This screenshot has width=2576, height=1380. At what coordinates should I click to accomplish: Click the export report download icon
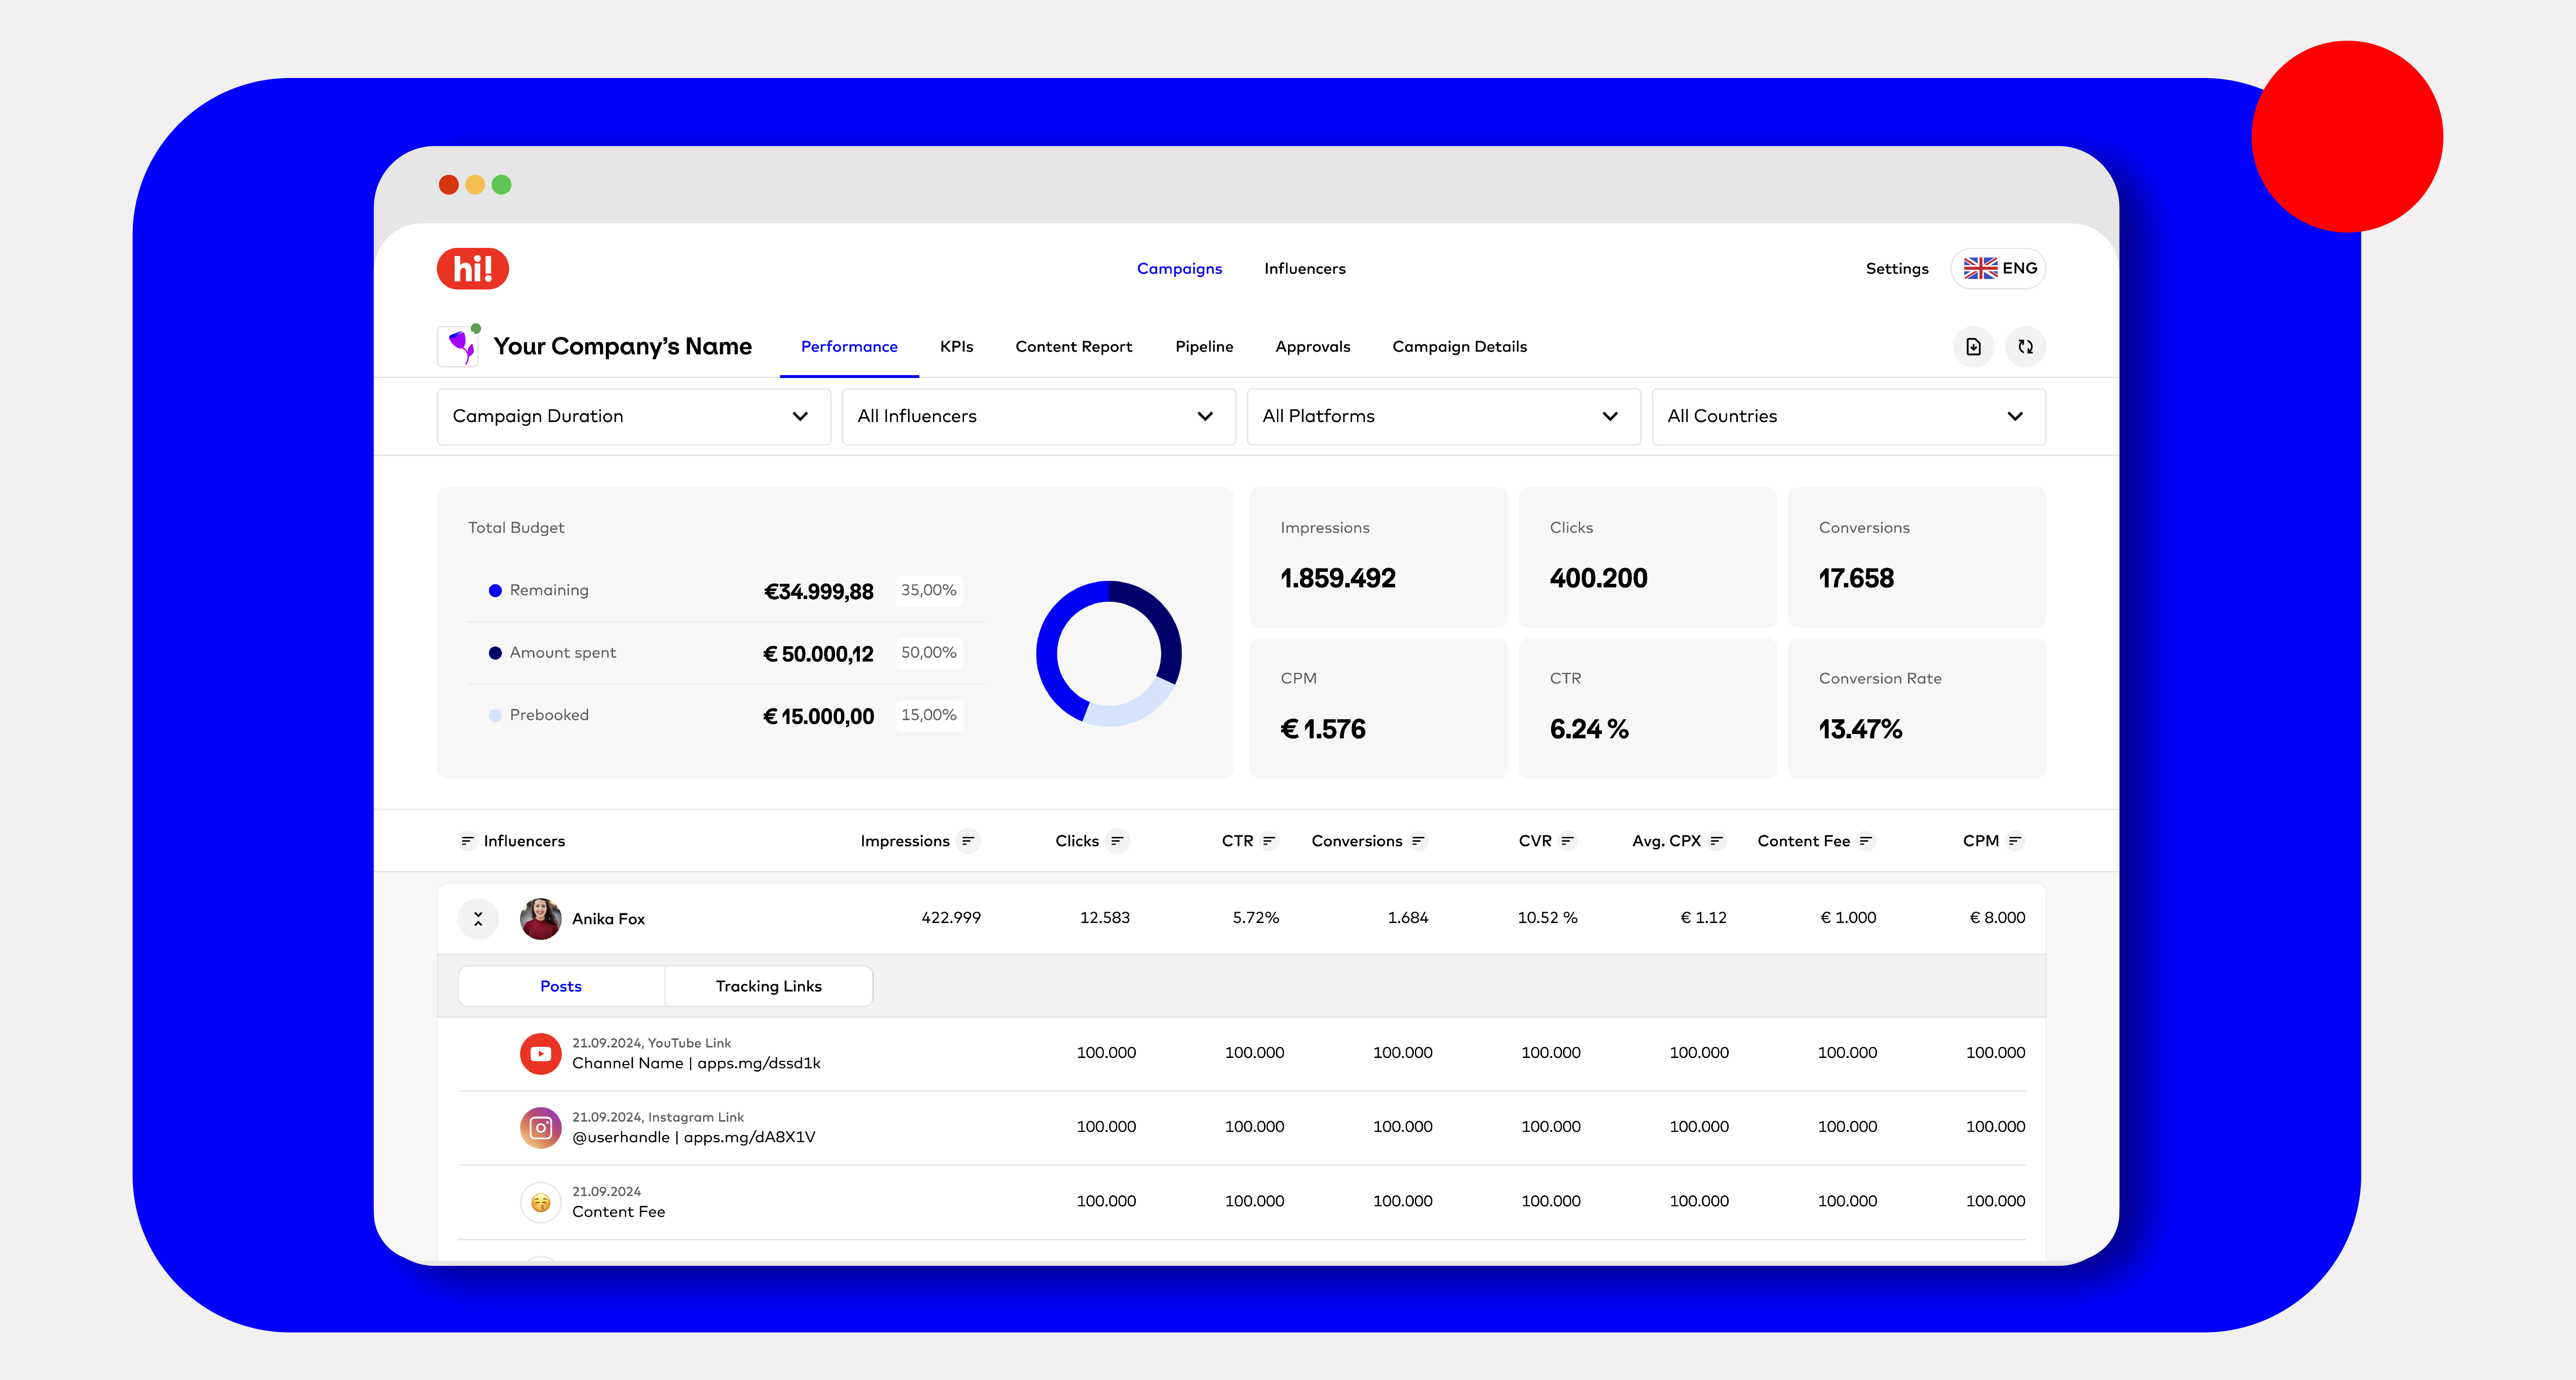(x=1973, y=346)
